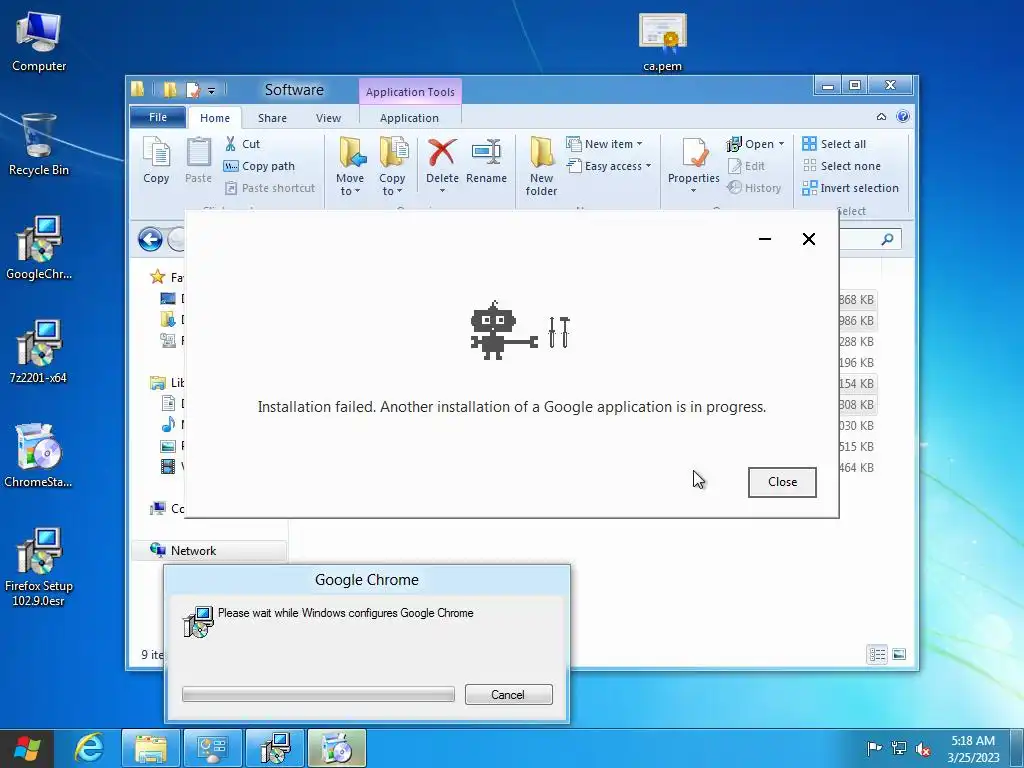
Task: Select the ChromeSta... desktop icon
Action: tap(39, 456)
